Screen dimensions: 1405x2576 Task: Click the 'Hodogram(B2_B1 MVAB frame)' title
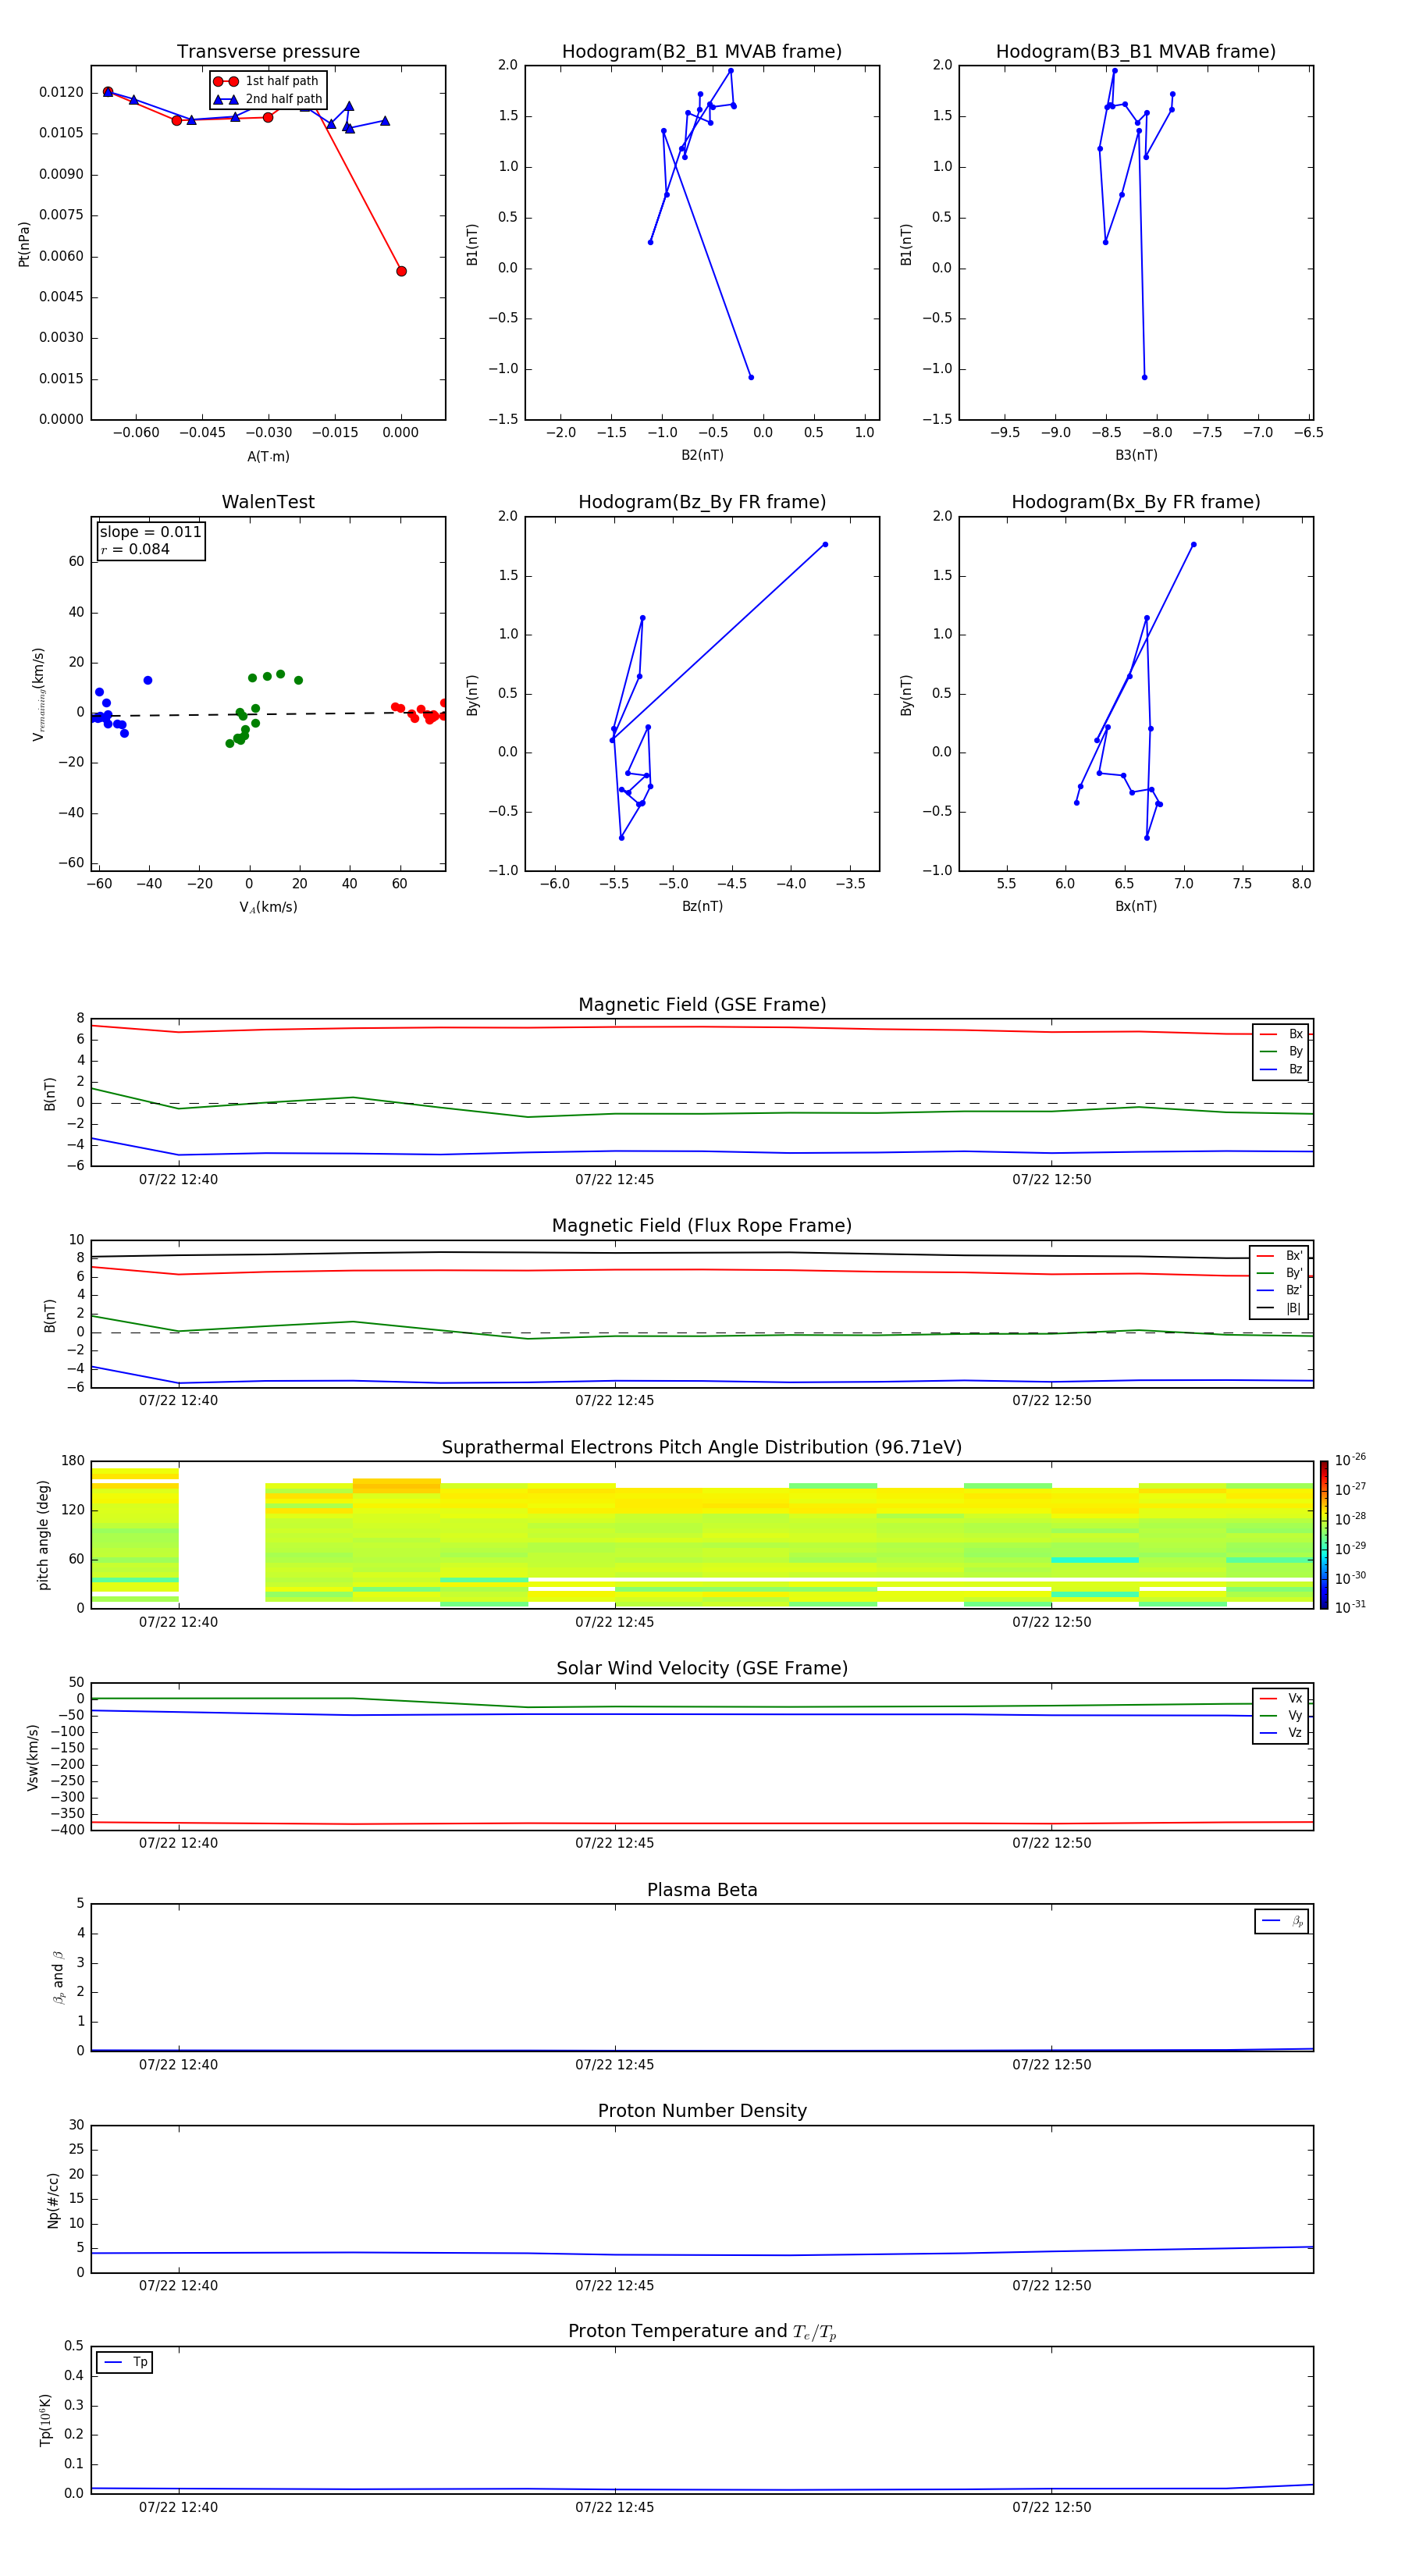702,52
